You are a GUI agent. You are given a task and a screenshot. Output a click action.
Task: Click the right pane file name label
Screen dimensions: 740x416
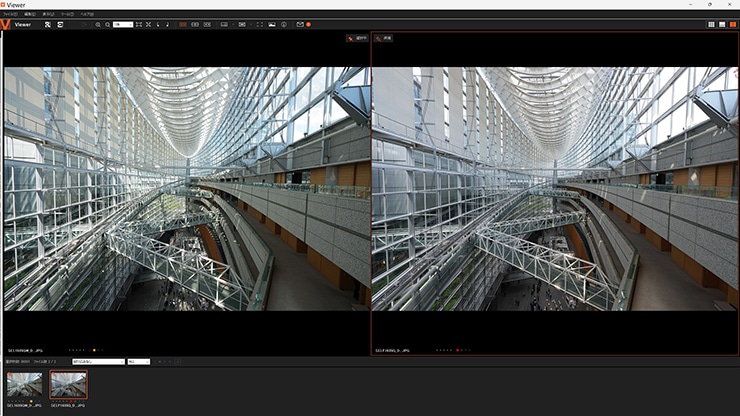tap(393, 351)
